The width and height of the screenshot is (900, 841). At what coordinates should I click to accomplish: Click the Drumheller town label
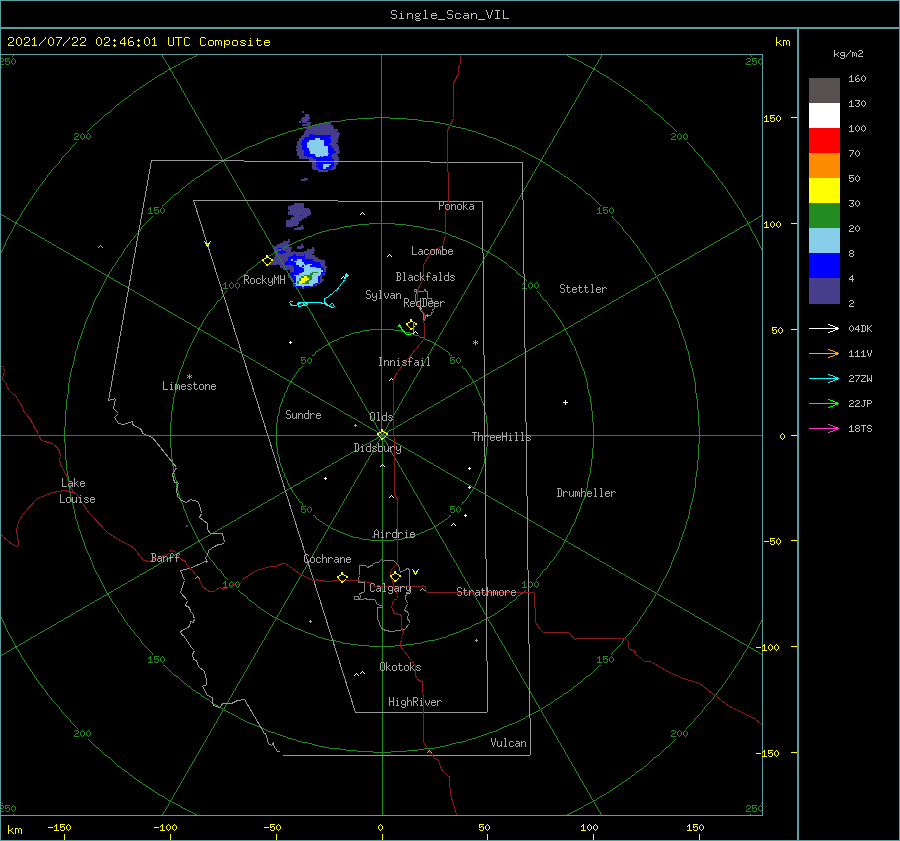coord(586,493)
